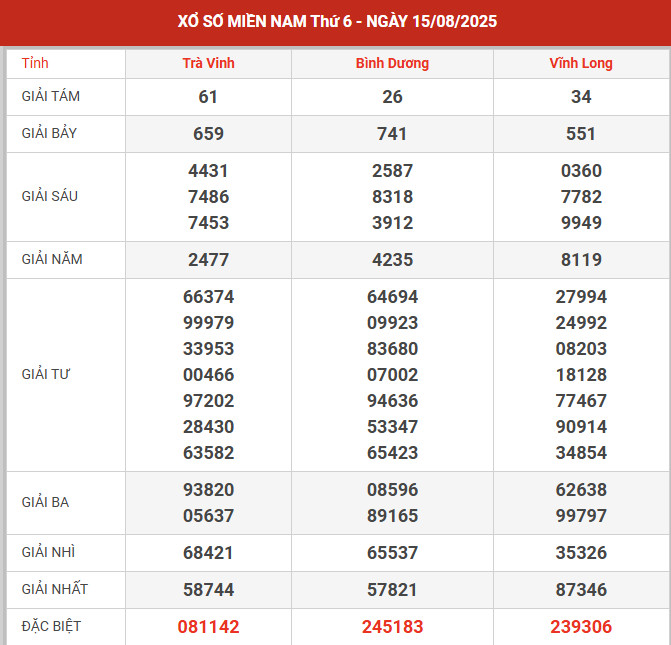Viewport: 671px width, 645px height.
Task: Click the Vĩnh Long first prize 87346
Action: pyautogui.click(x=581, y=590)
